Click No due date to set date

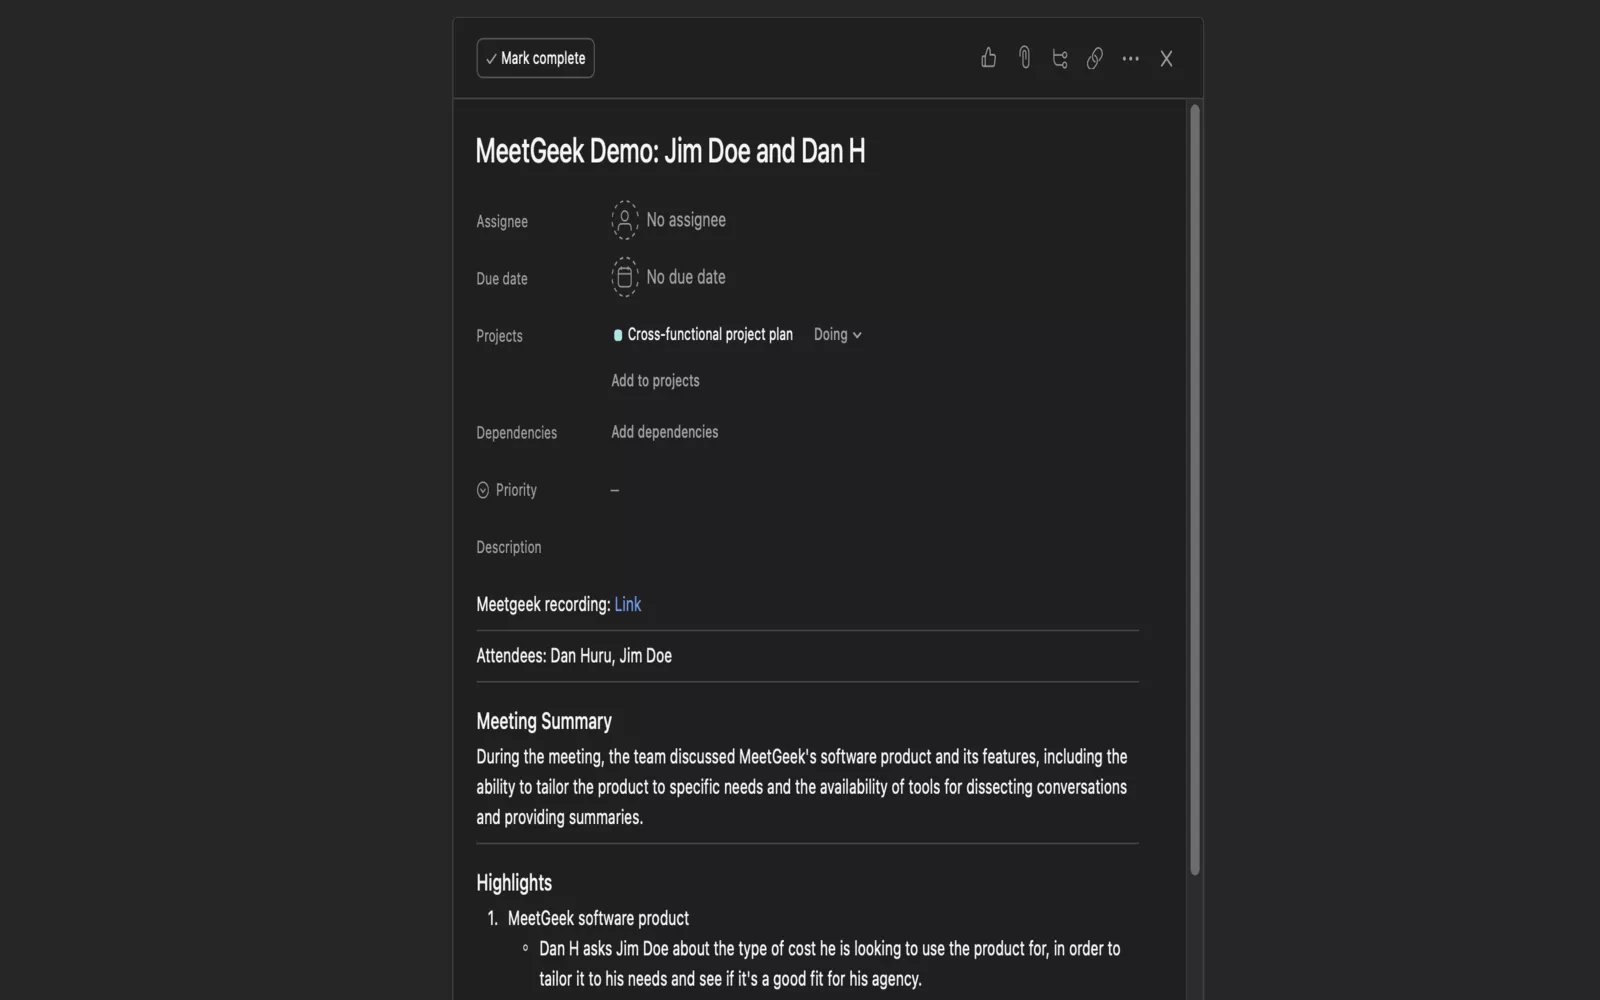pos(686,277)
